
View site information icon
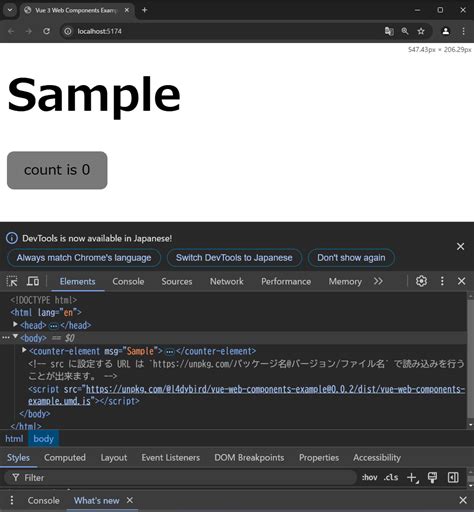(68, 31)
